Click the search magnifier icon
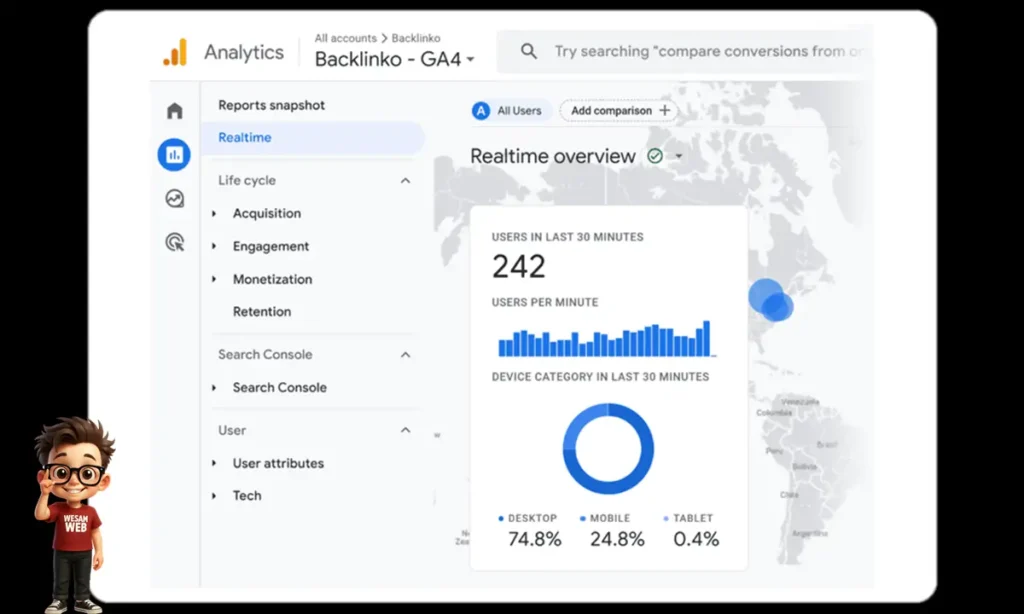Screen dimensions: 1024x614 pyautogui.click(x=528, y=50)
